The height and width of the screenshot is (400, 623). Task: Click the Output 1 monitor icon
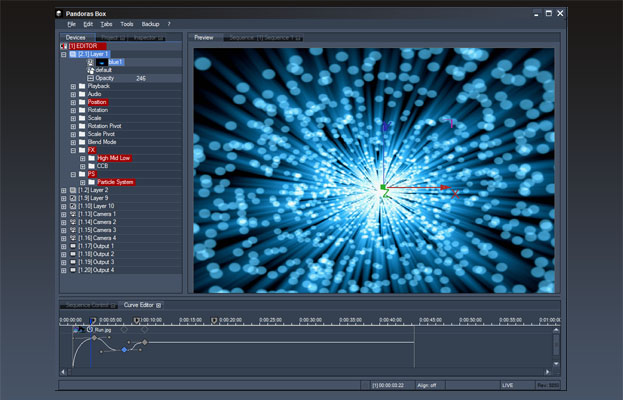tap(73, 246)
